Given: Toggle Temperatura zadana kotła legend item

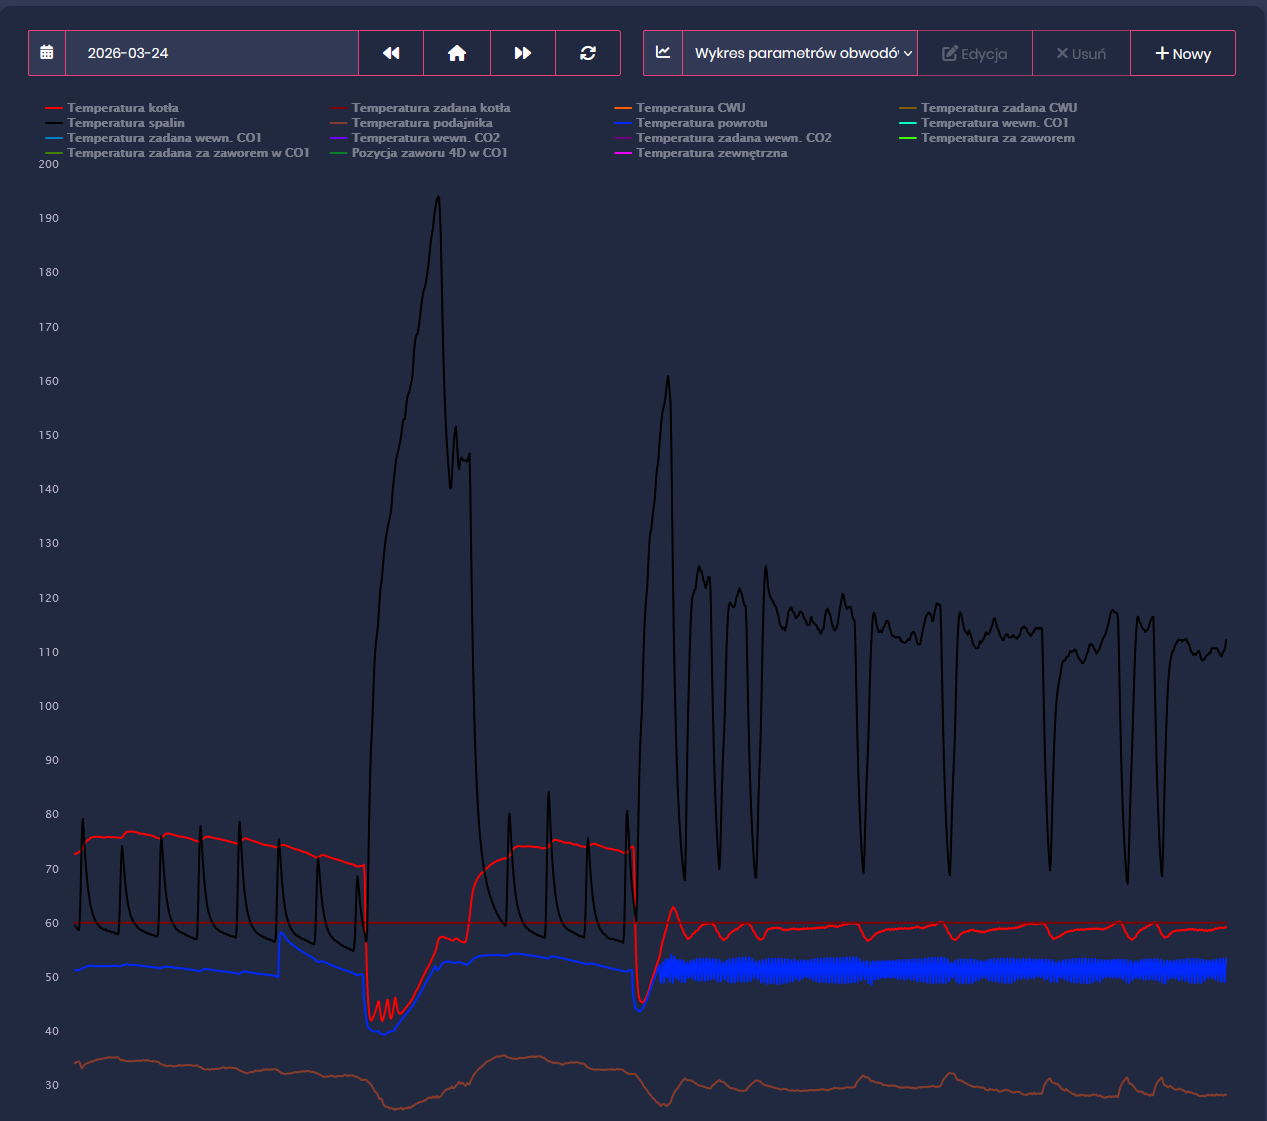Looking at the screenshot, I should (x=430, y=108).
